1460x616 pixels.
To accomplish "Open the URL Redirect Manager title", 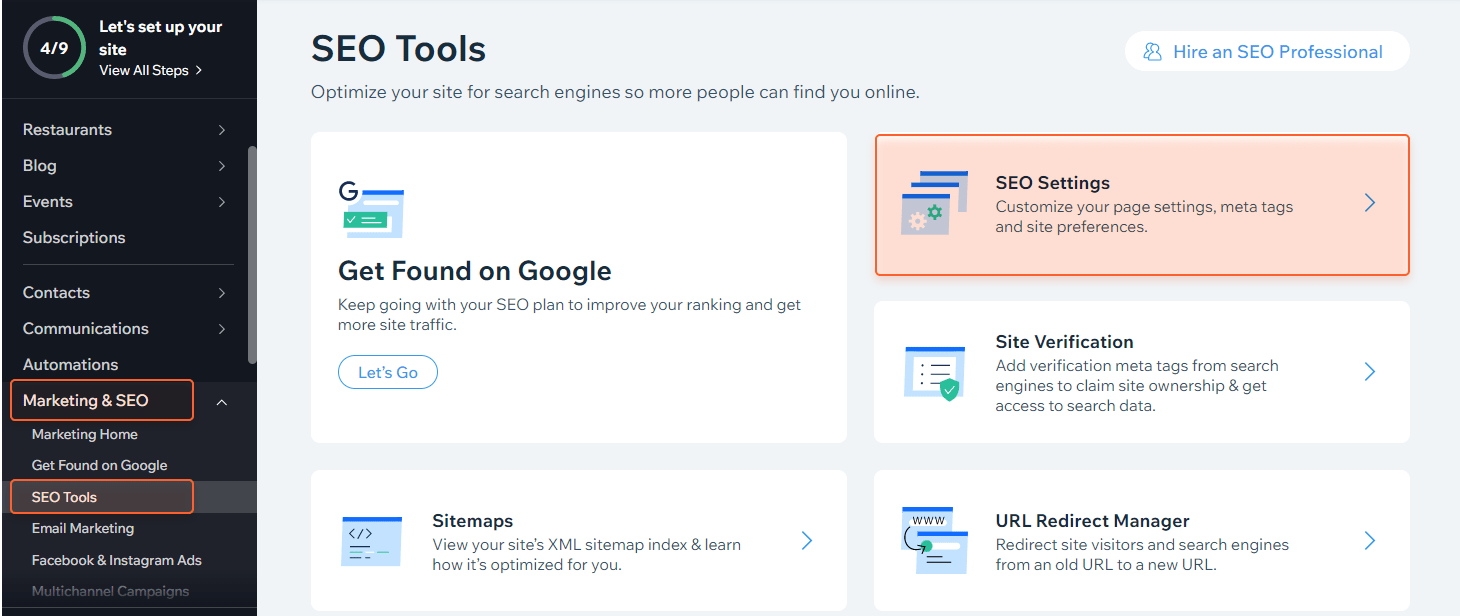I will click(1093, 521).
